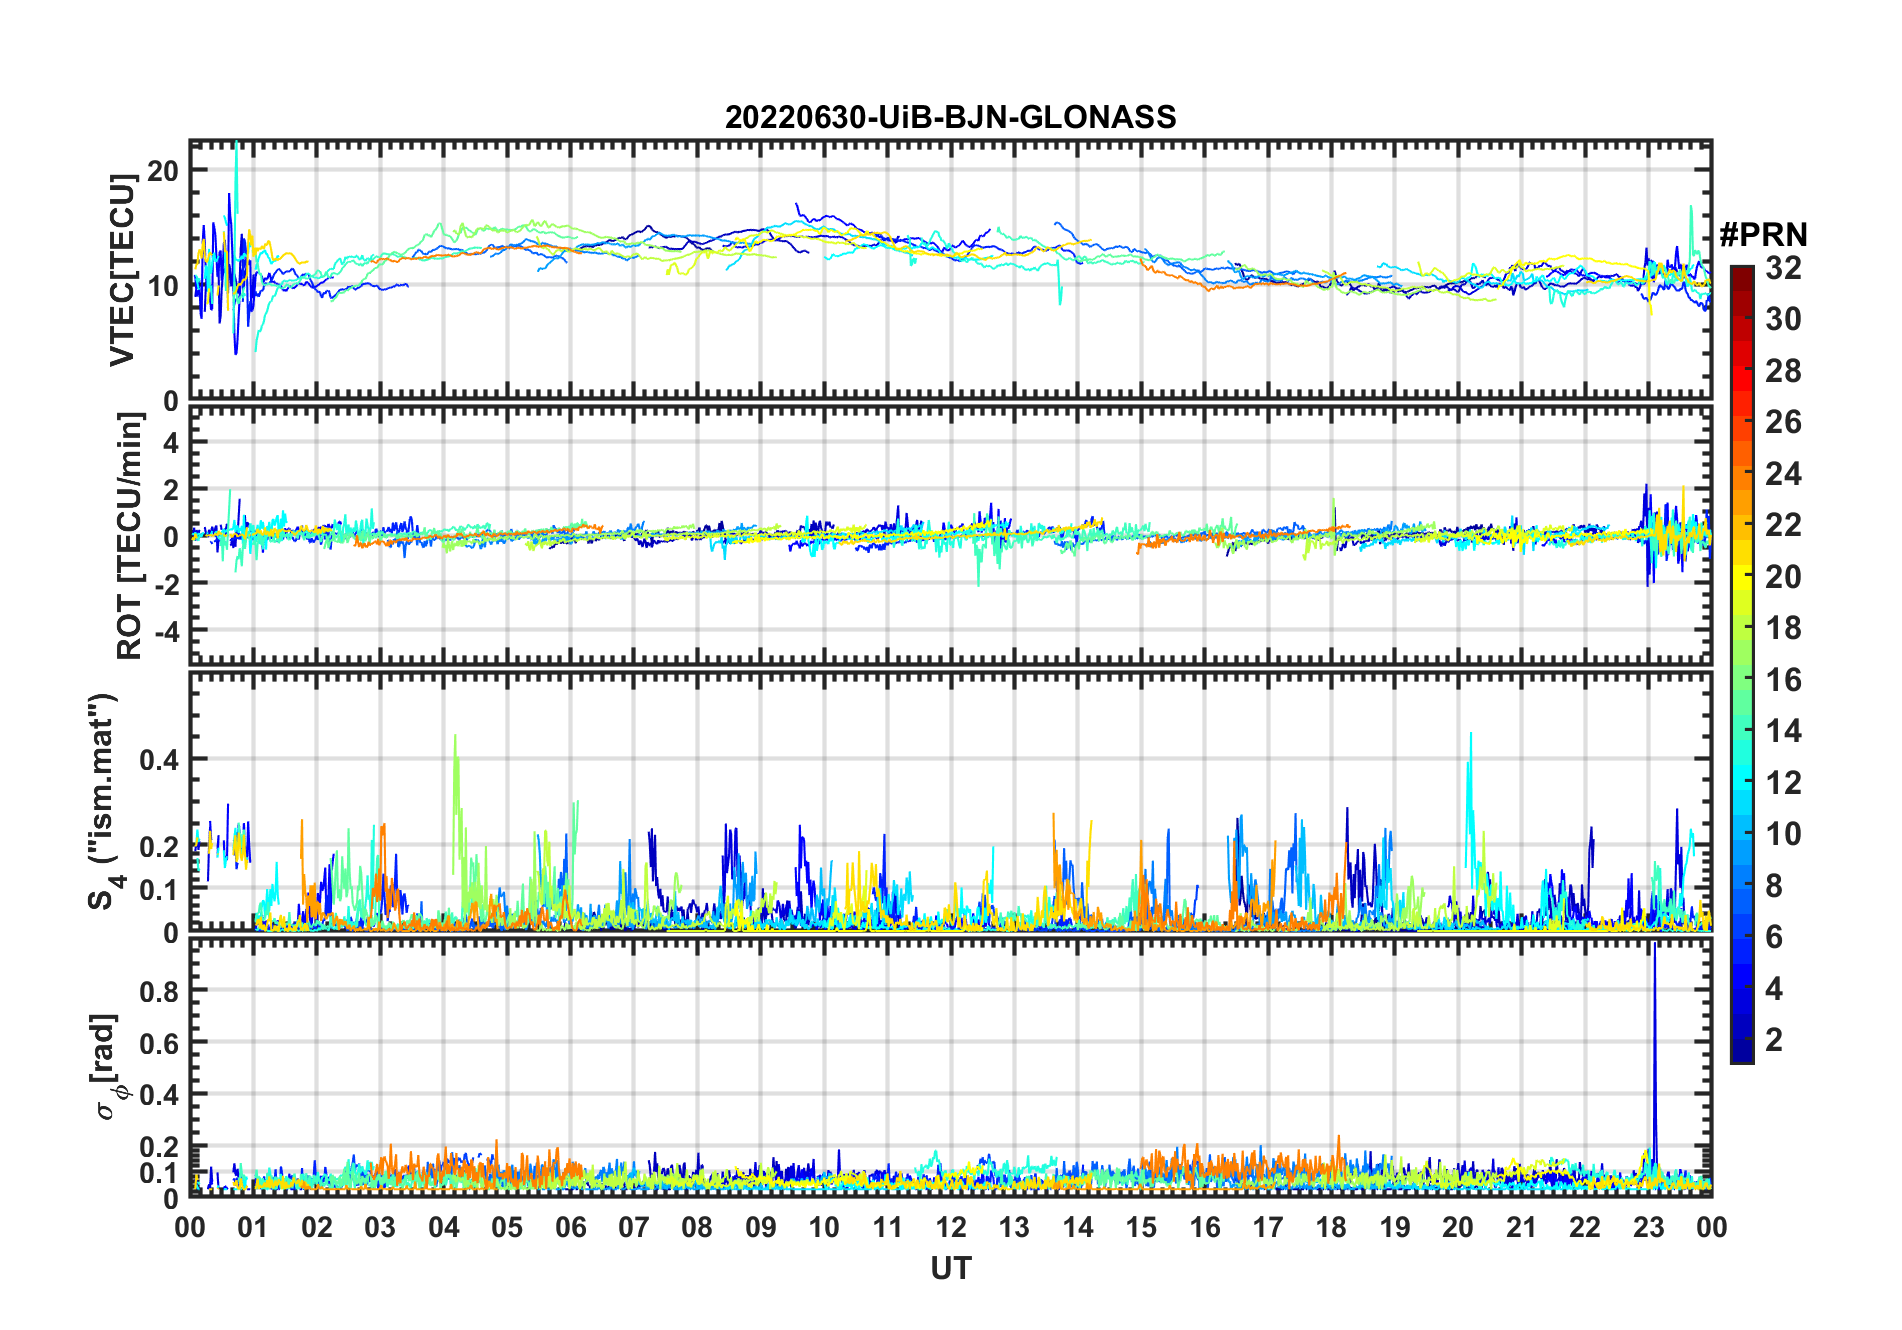Click the UT axis tick label 02

[x=317, y=1227]
